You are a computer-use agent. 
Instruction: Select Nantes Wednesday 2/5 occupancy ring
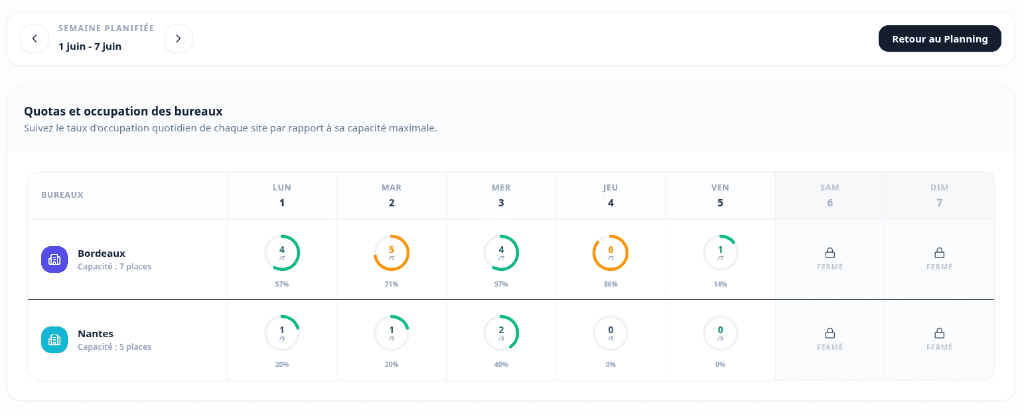501,333
